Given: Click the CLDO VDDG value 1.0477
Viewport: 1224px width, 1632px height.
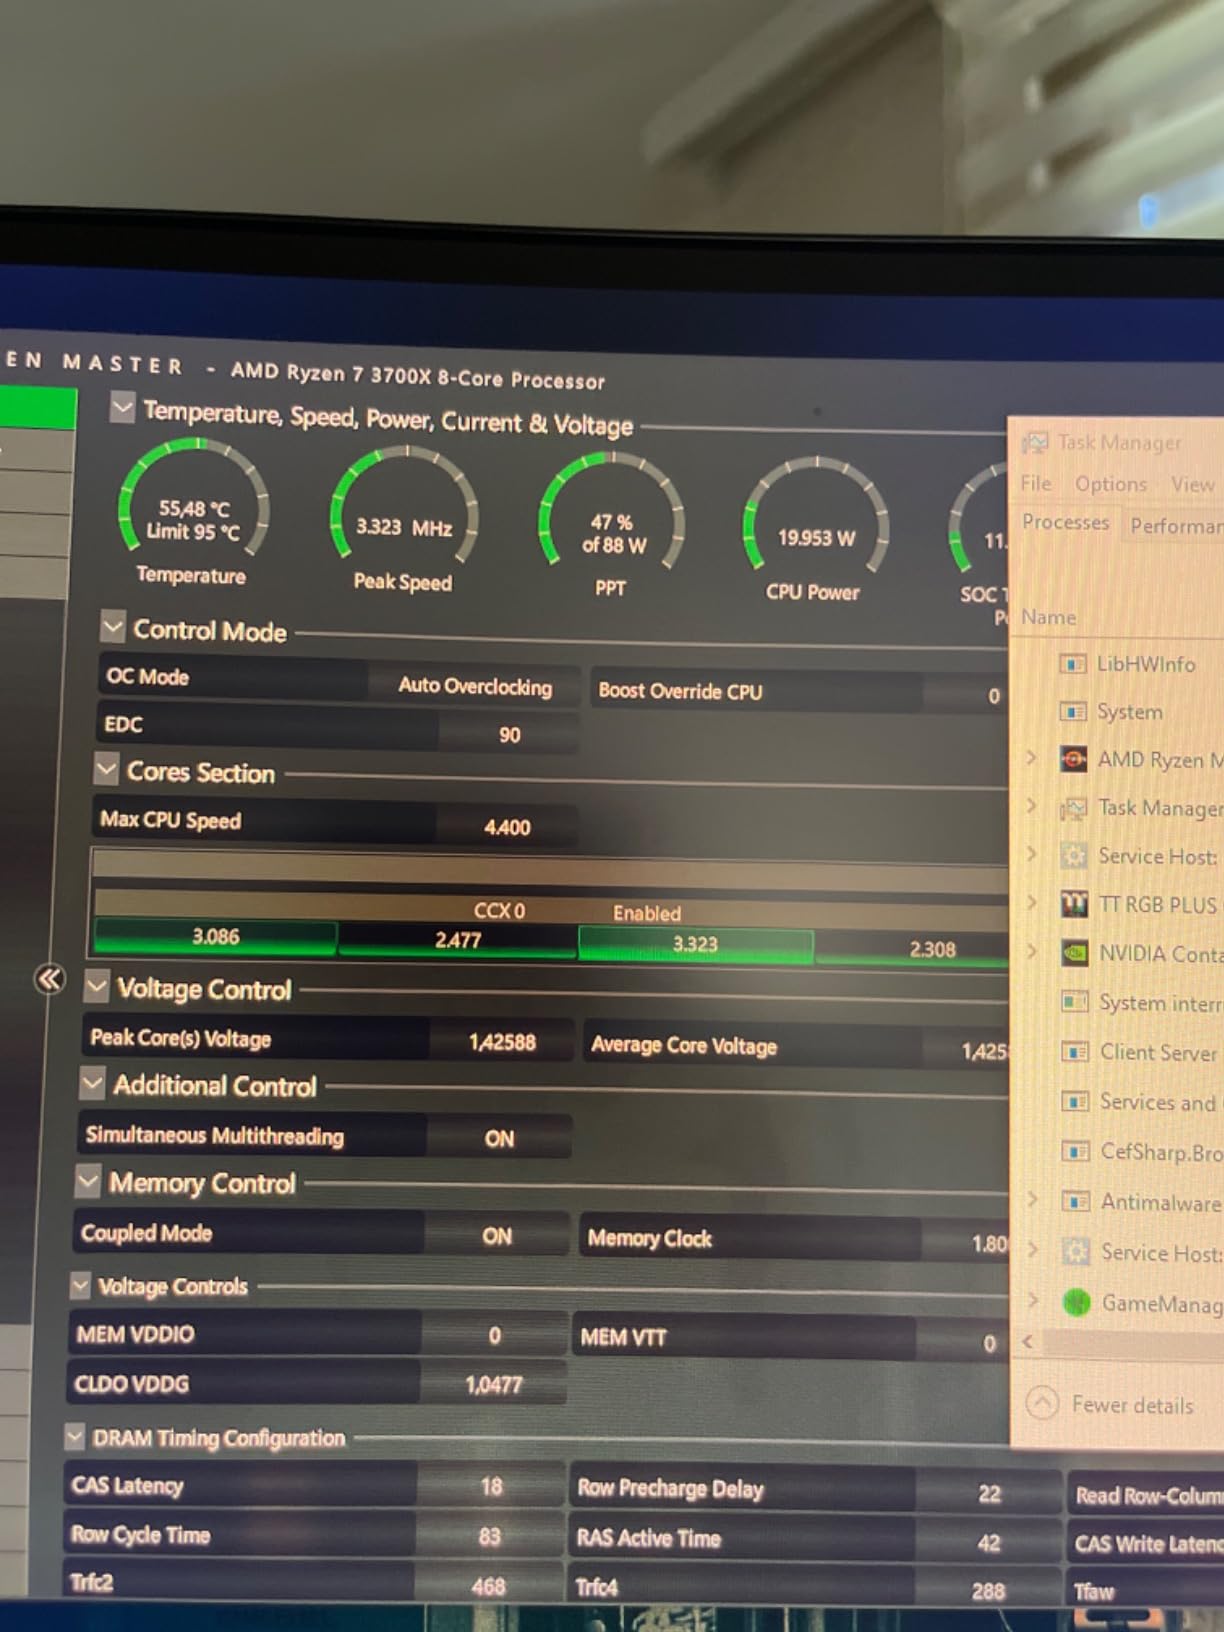Looking at the screenshot, I should coord(493,1384).
